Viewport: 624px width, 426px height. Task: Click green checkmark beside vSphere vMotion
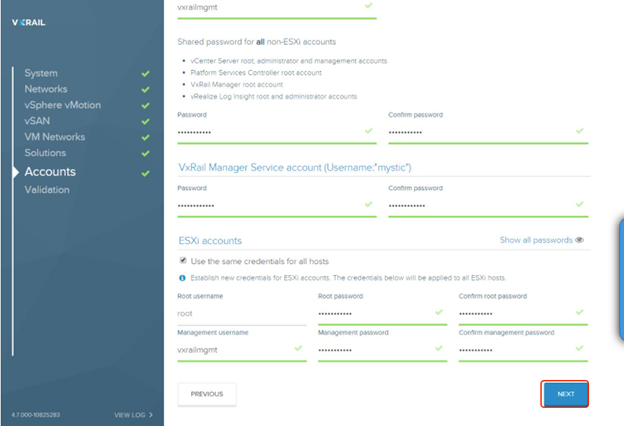tap(146, 106)
